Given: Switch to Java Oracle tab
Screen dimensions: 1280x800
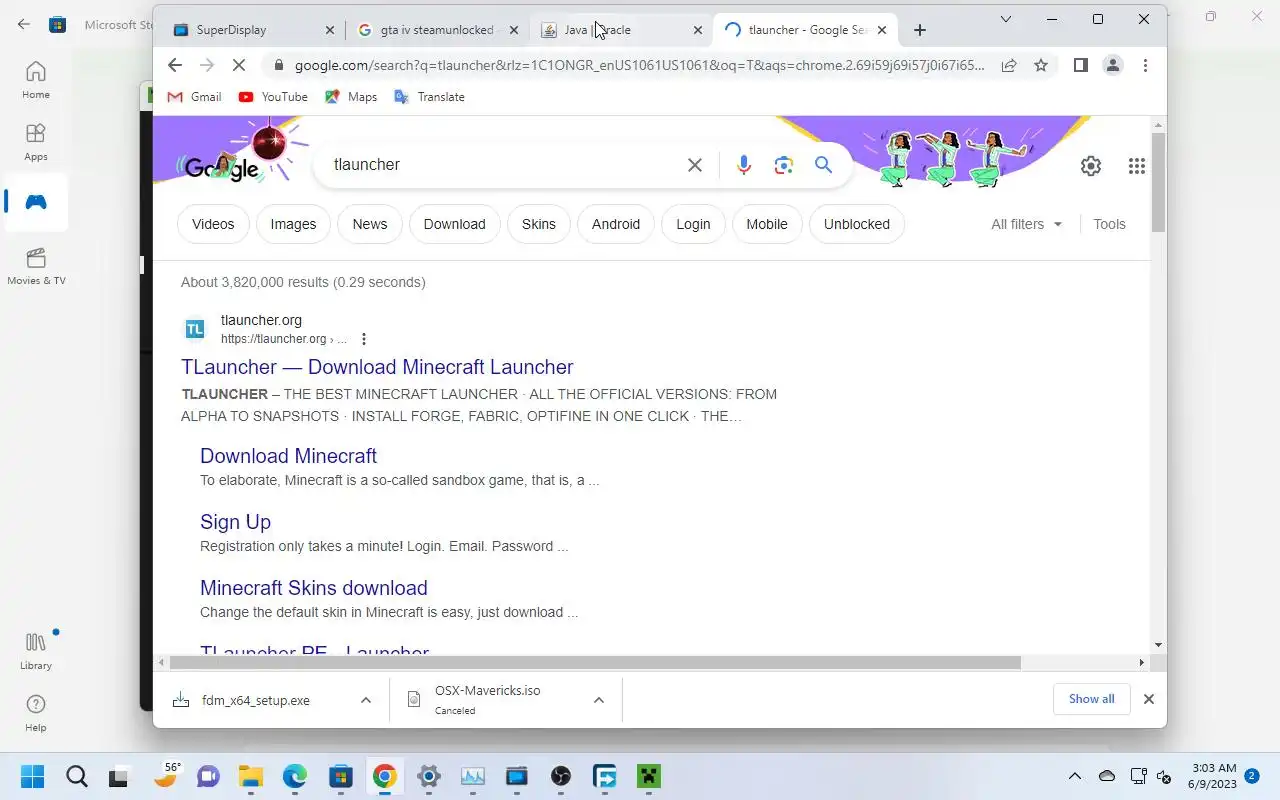Looking at the screenshot, I should [x=621, y=30].
